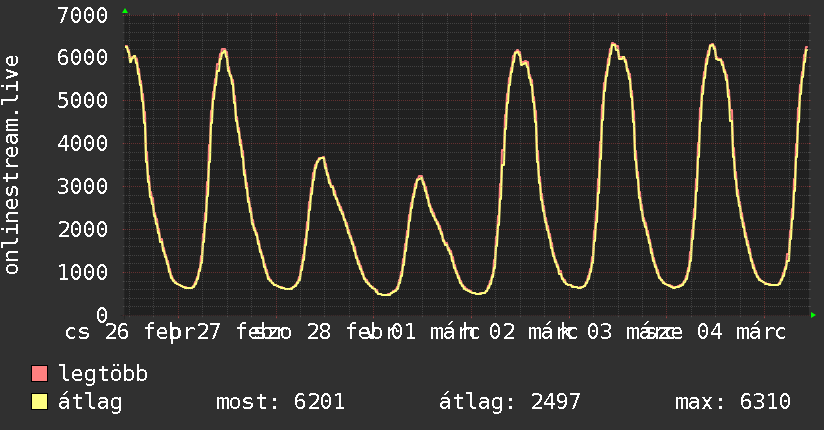Click the 5000 y-axis label

(x=83, y=100)
